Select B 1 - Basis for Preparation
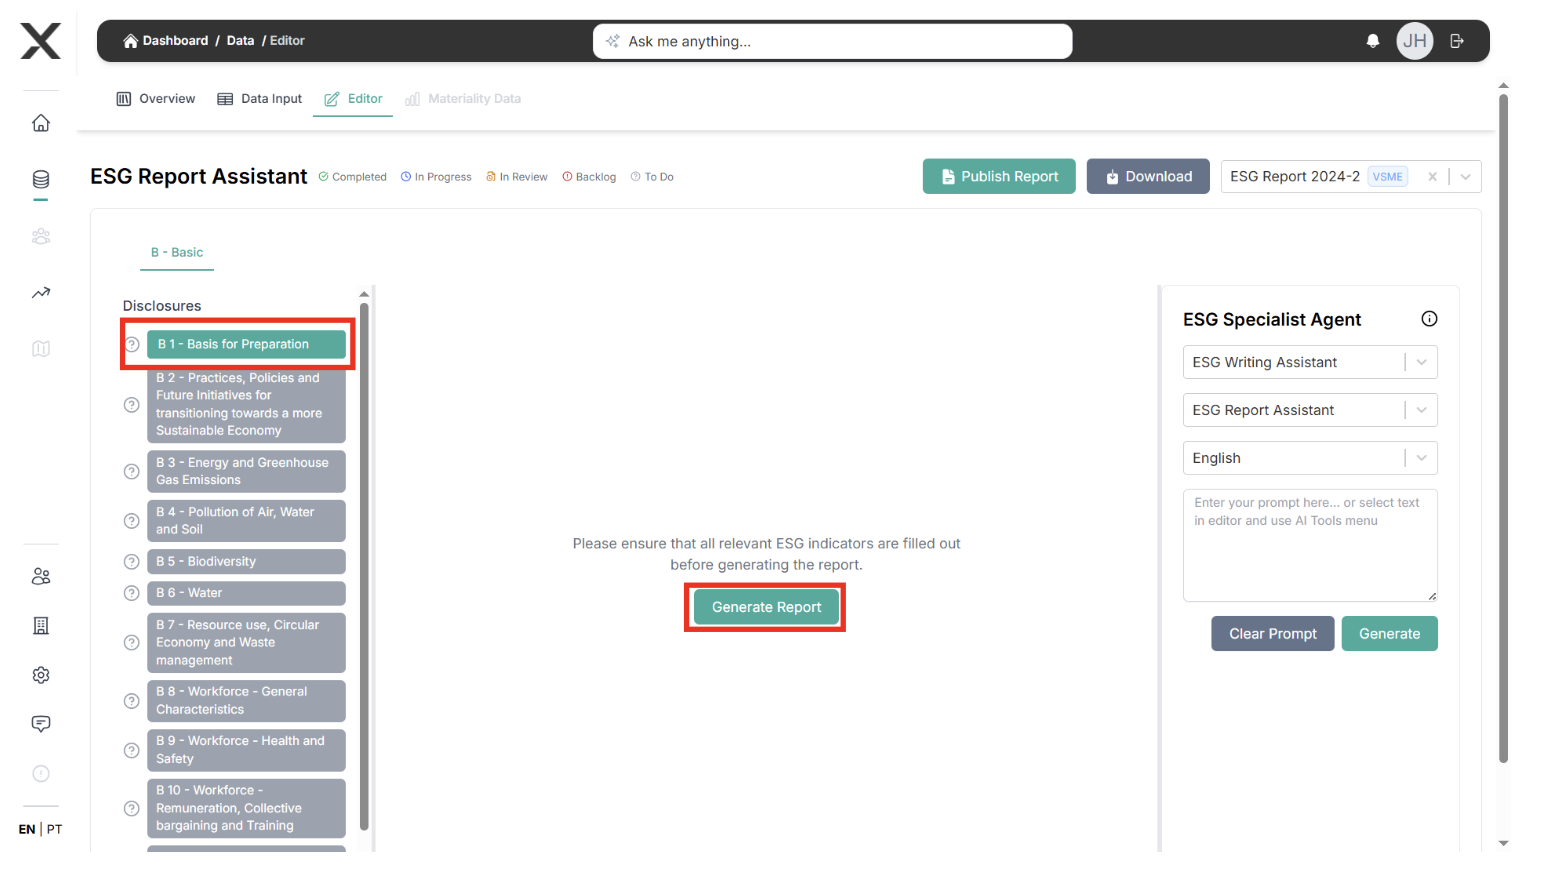The image size is (1544, 888). (x=246, y=344)
